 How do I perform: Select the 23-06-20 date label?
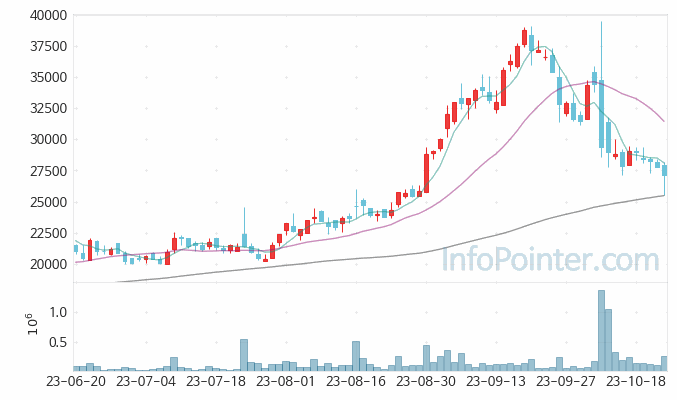tap(76, 382)
